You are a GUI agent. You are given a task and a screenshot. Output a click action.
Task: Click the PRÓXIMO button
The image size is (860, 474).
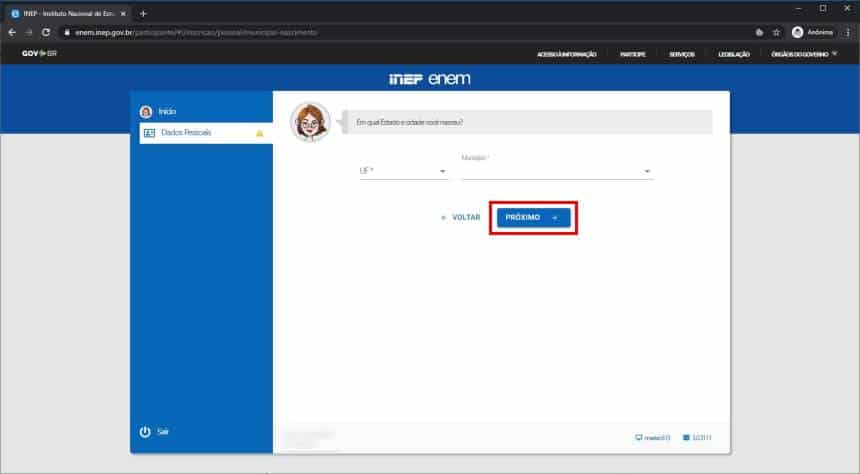(x=533, y=218)
